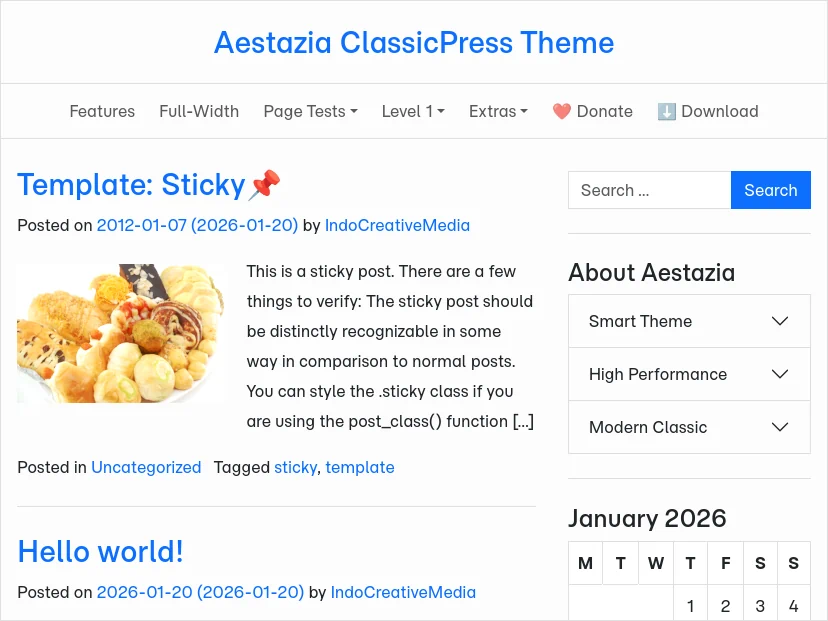Open the Aestazia ClassicPress Theme site title
The image size is (828, 621).
click(x=414, y=43)
